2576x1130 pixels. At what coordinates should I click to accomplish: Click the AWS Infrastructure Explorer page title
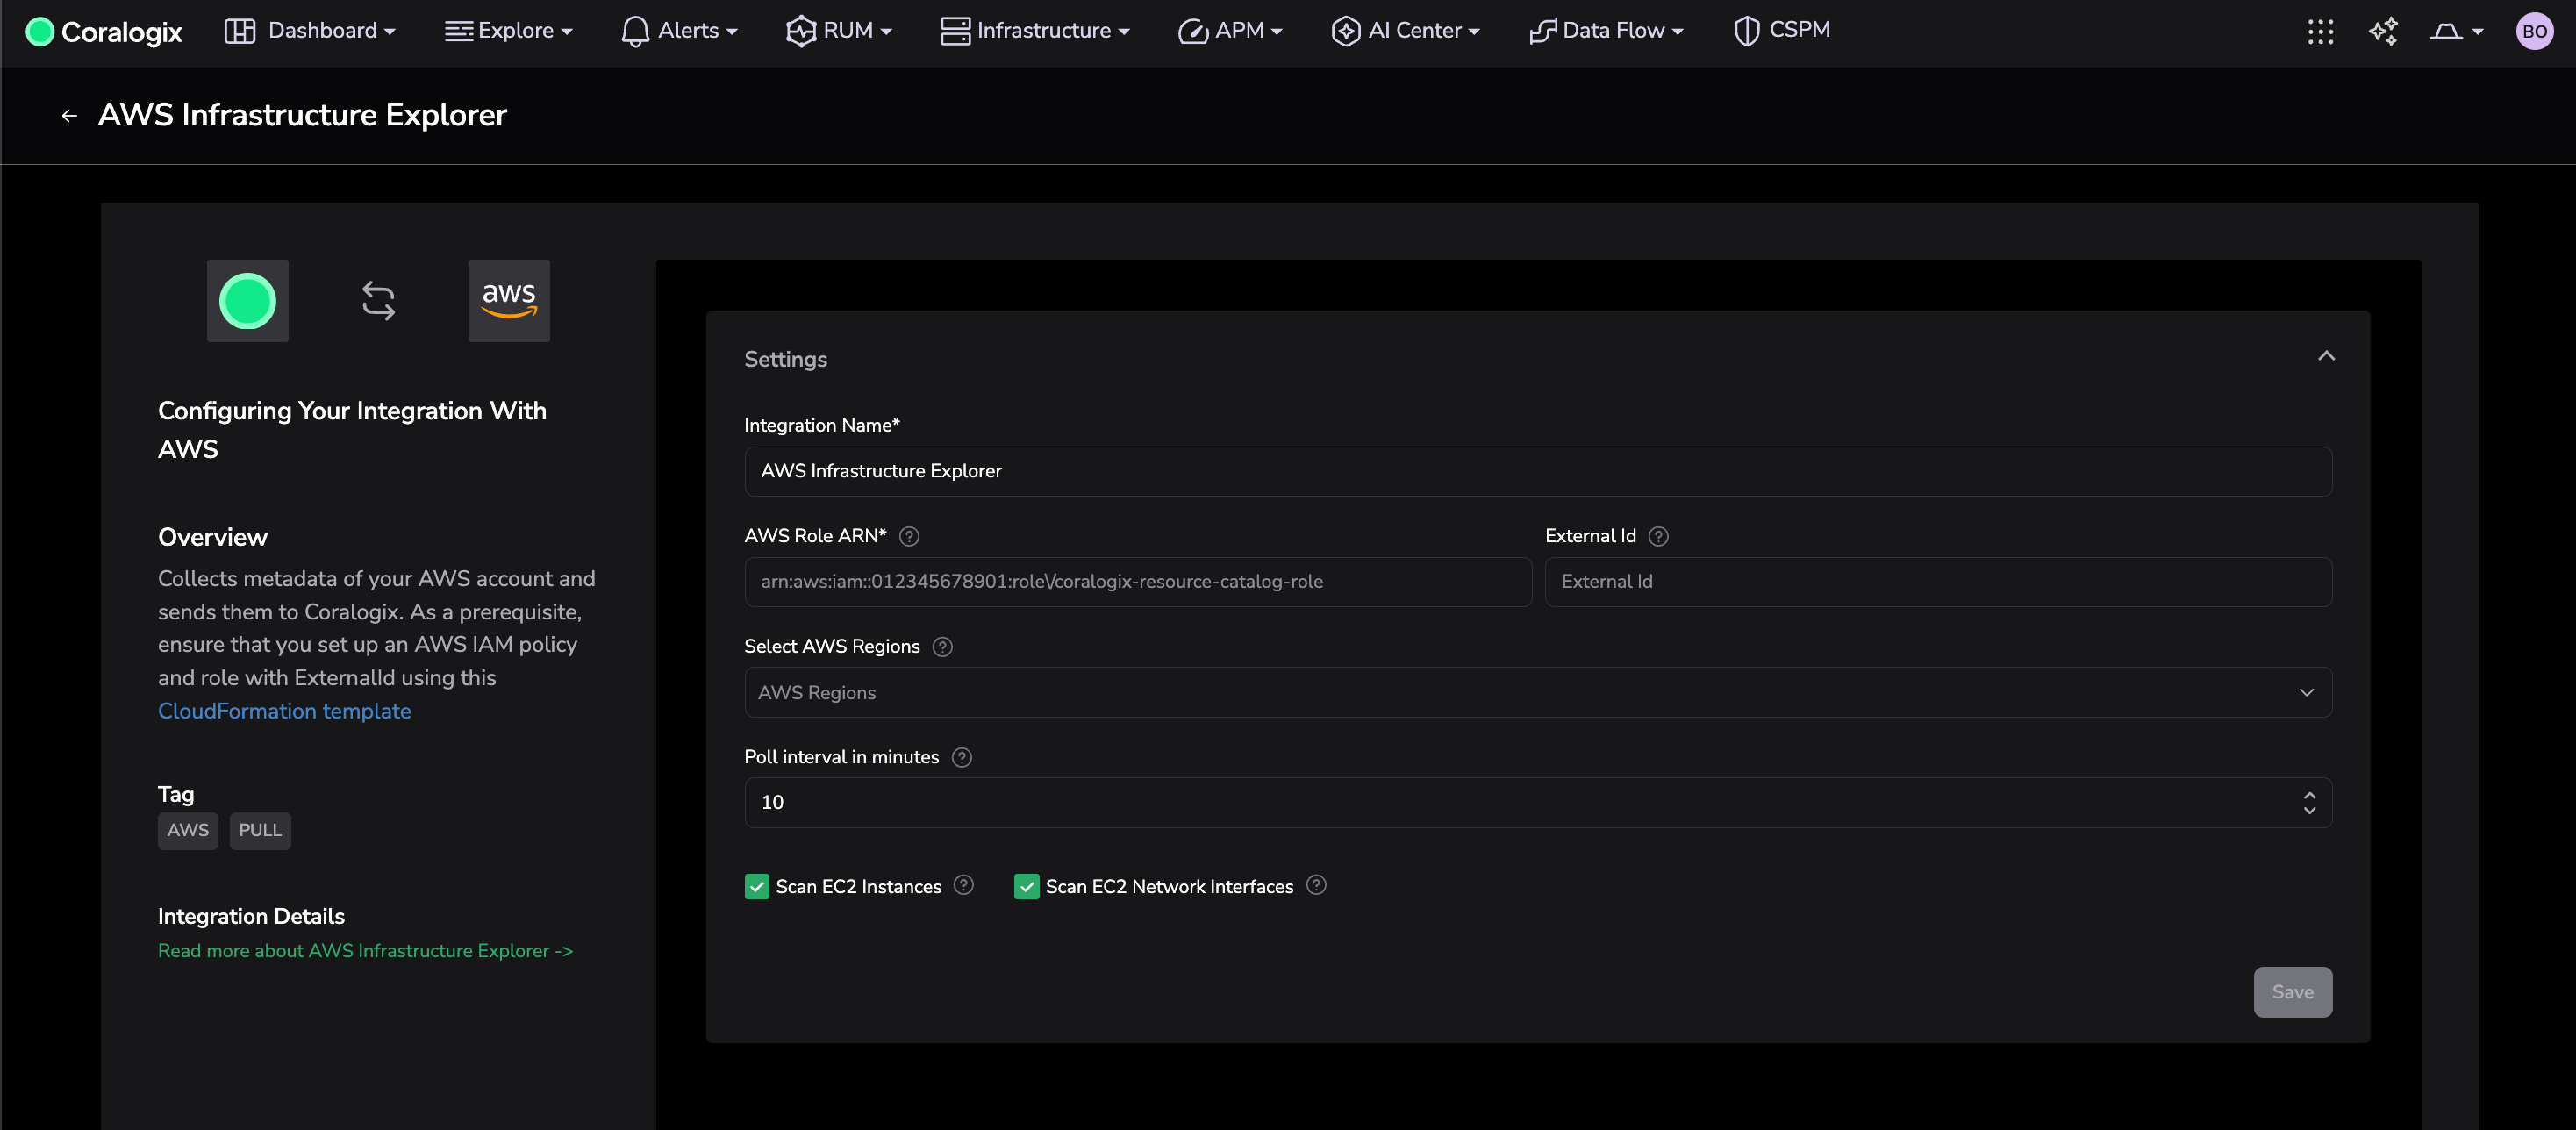point(302,115)
